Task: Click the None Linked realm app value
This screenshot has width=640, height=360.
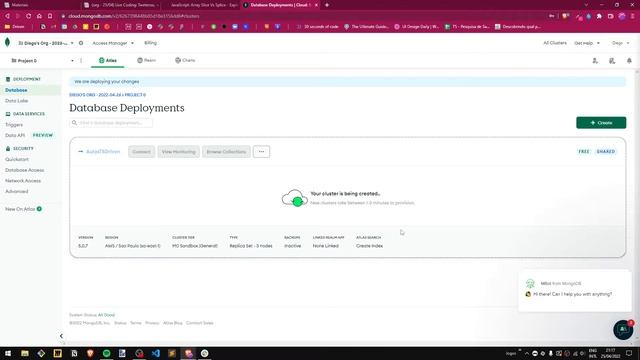Action: click(326, 246)
